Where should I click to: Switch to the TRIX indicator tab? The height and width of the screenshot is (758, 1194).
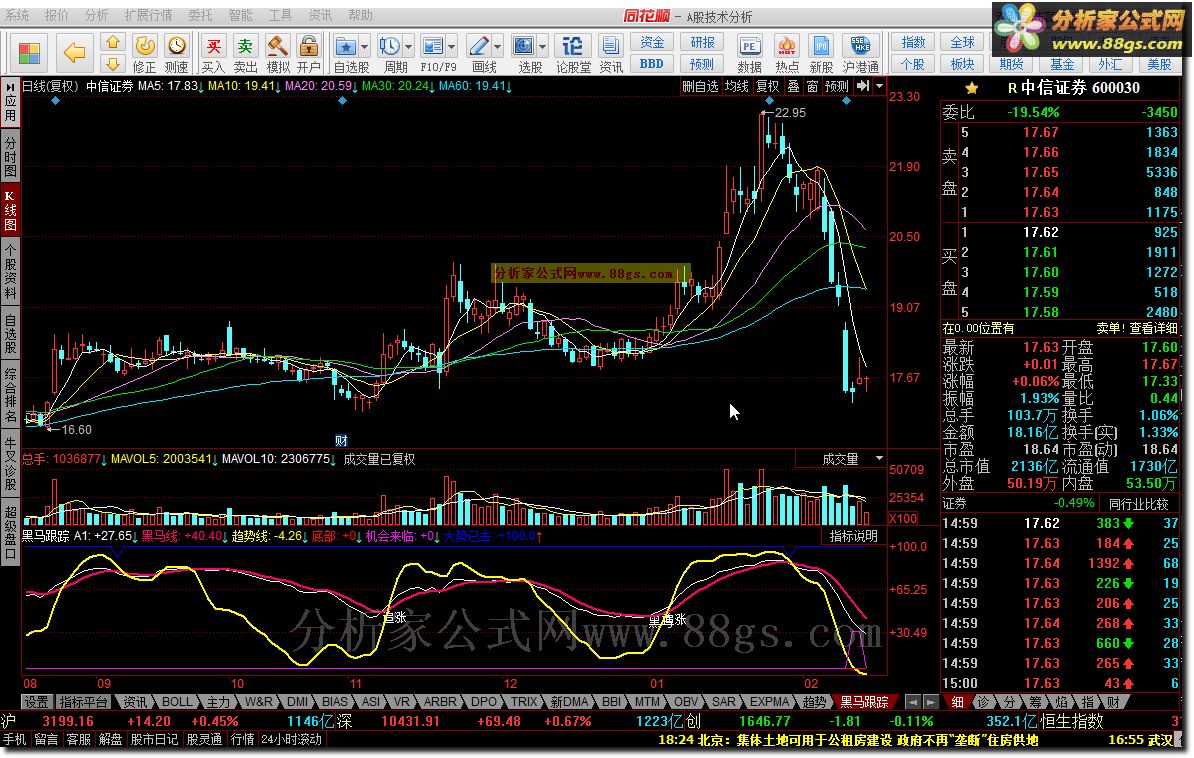tap(524, 702)
